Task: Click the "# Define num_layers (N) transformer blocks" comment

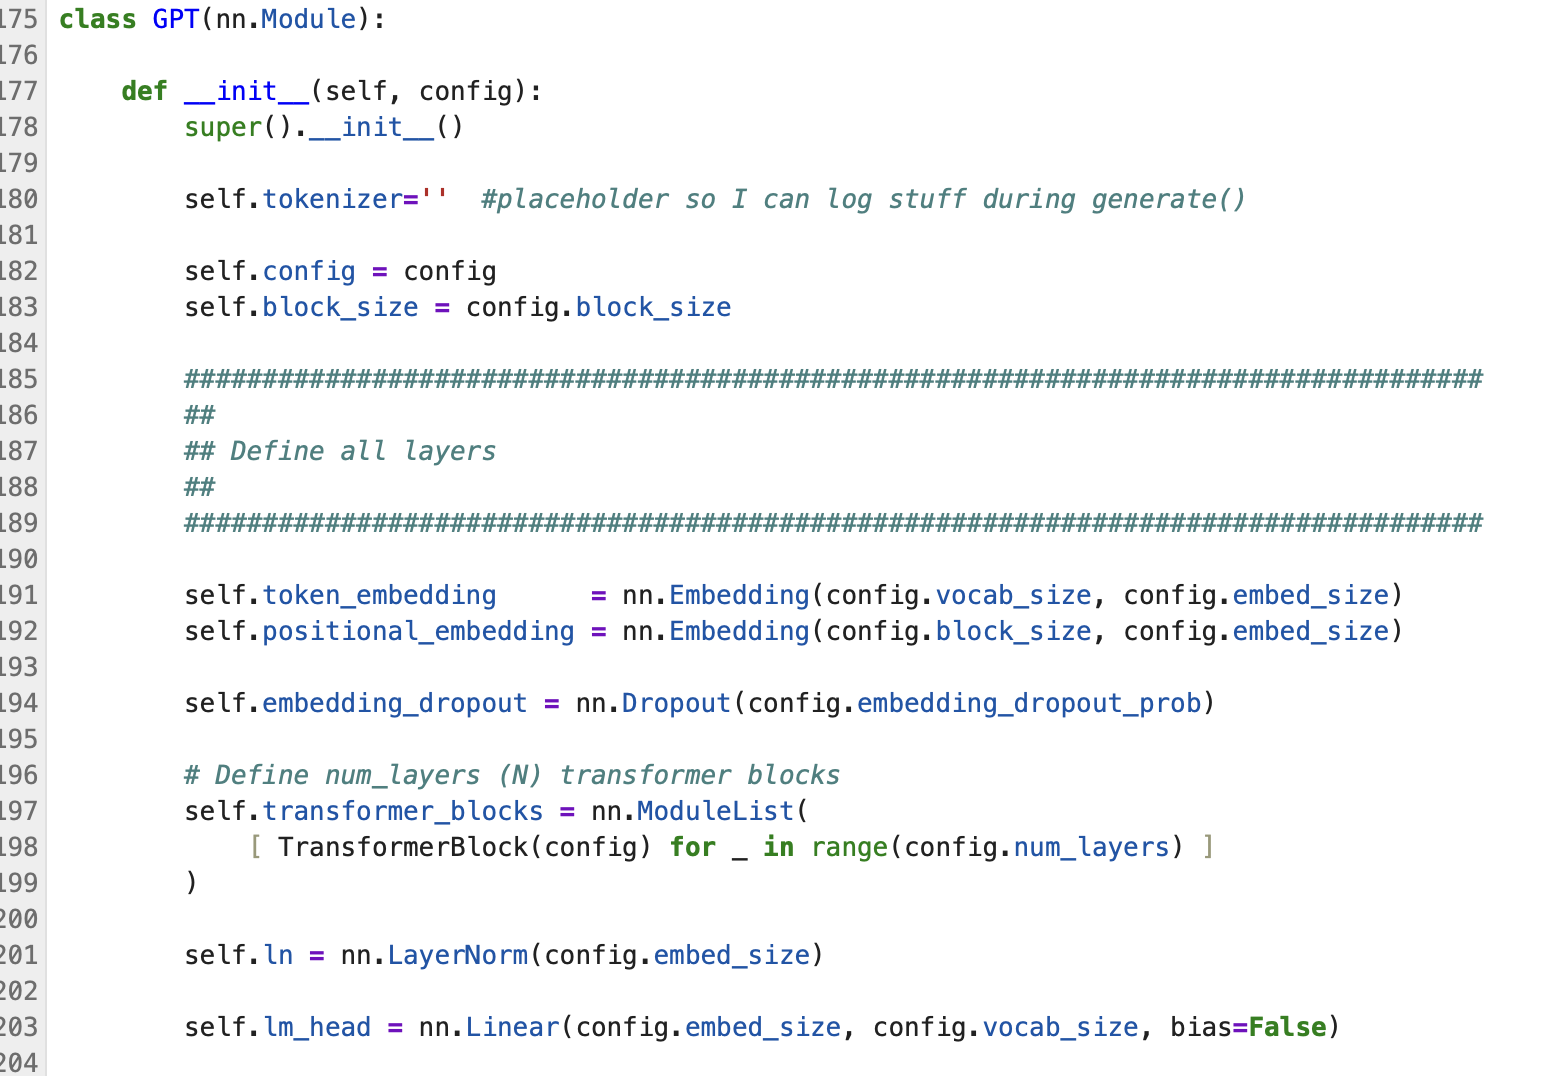Action: click(x=512, y=775)
